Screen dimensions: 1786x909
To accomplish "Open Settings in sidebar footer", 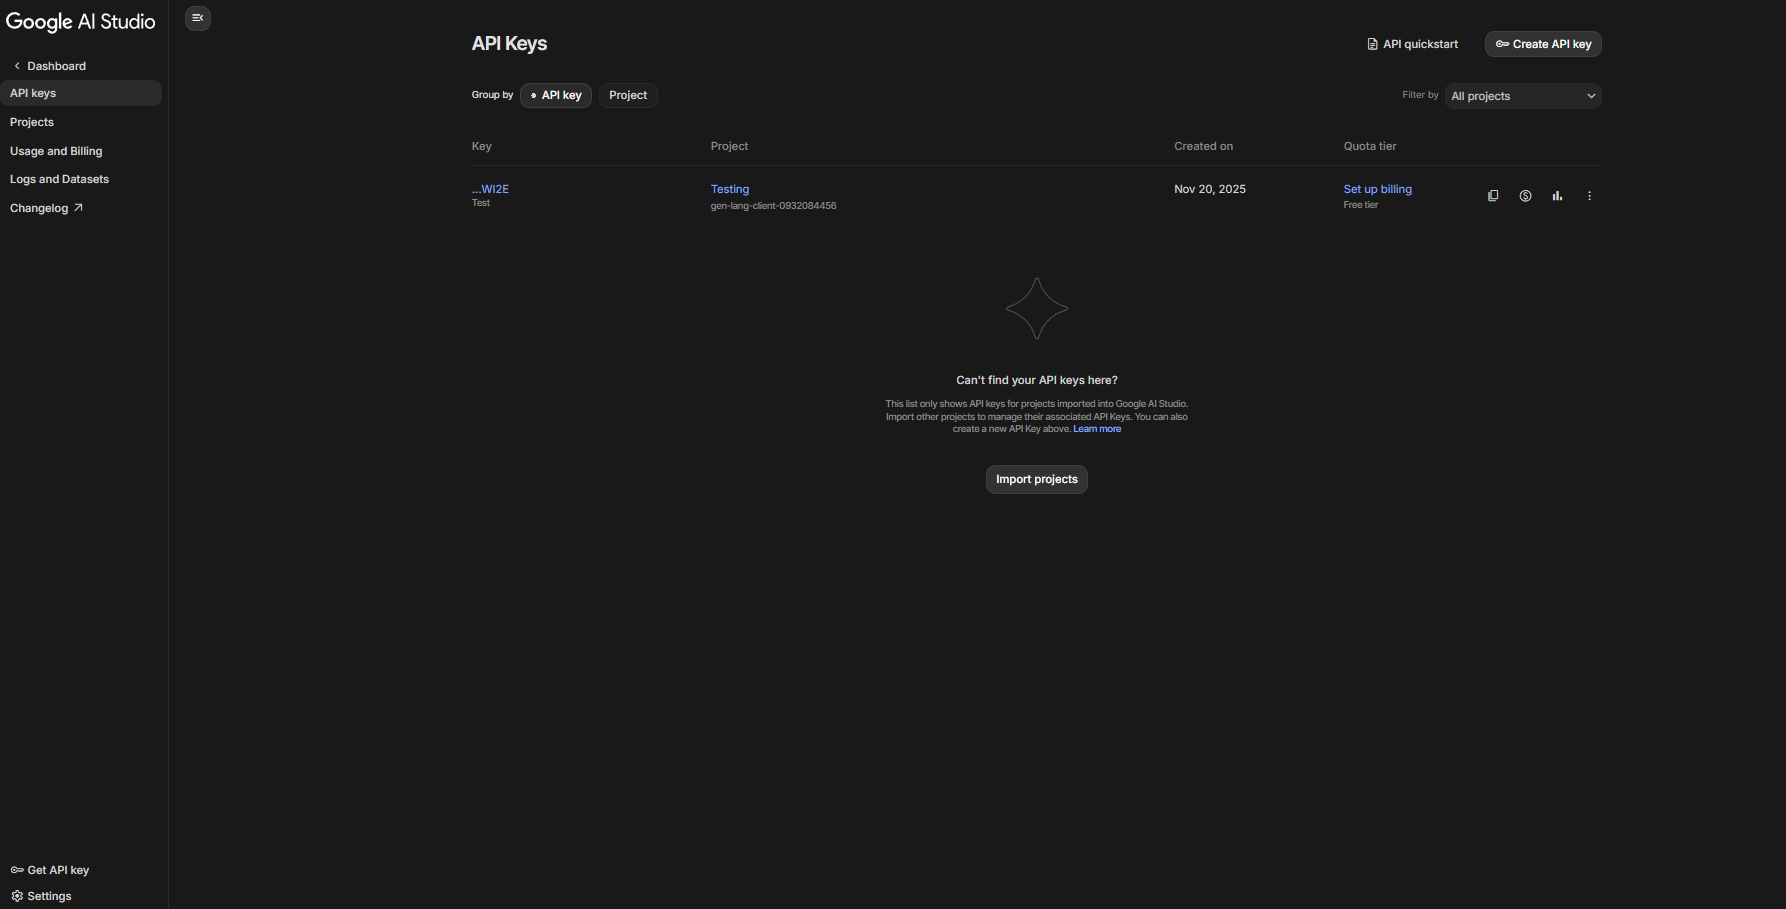I will (x=41, y=896).
